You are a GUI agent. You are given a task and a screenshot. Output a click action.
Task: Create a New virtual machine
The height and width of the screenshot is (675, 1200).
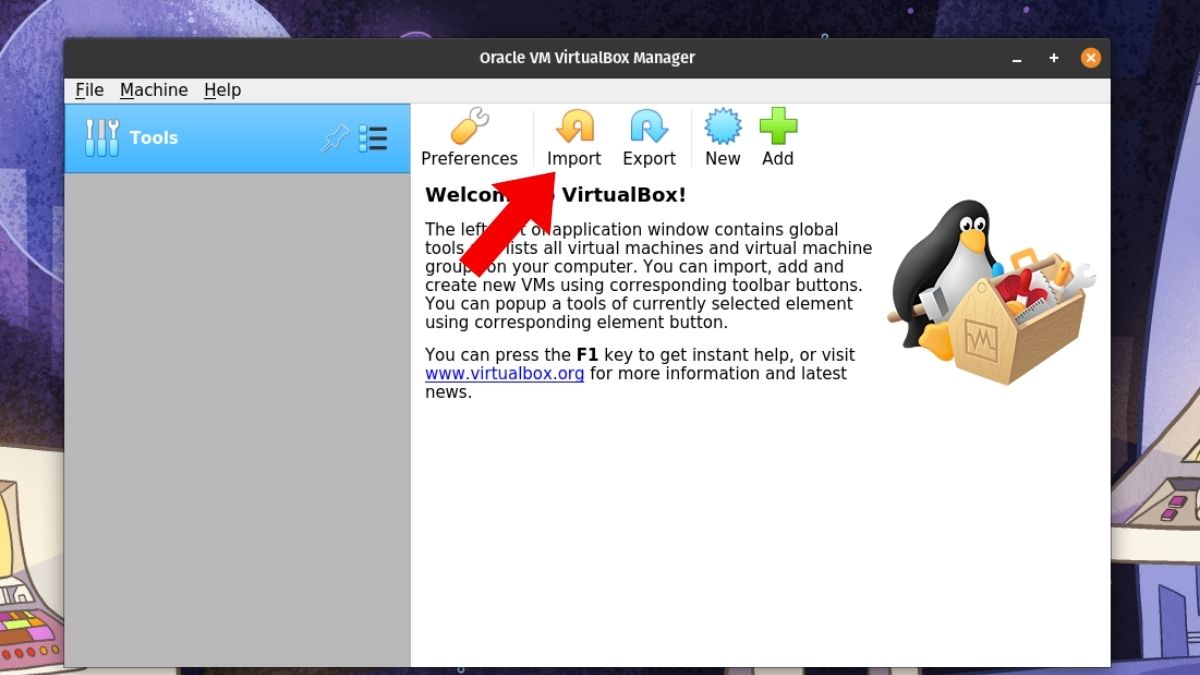point(722,139)
